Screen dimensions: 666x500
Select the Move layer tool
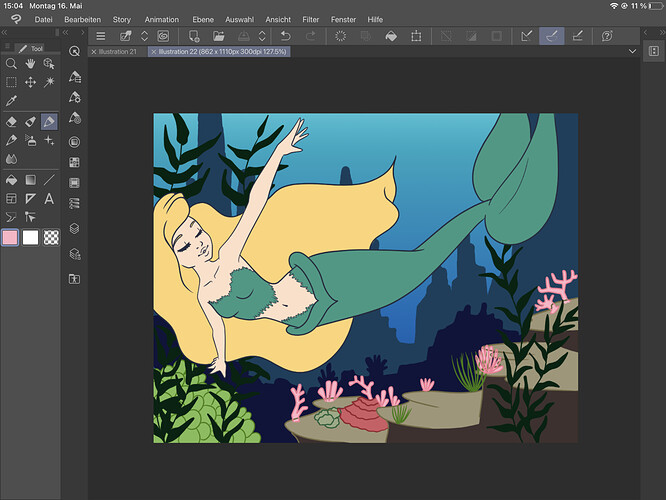click(30, 82)
